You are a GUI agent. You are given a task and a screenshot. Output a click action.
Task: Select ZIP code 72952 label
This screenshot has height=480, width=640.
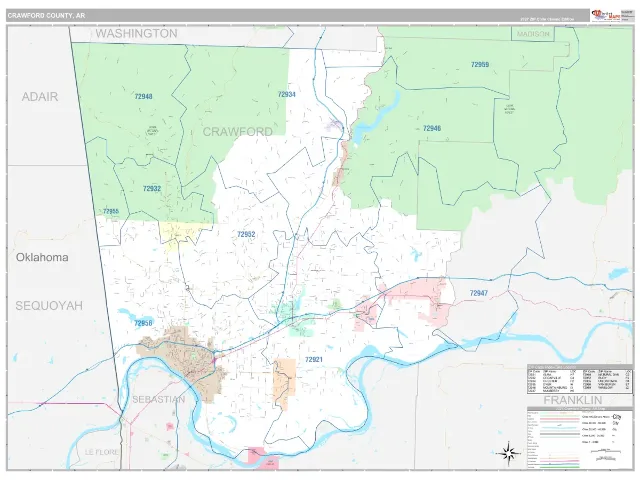[x=246, y=234]
